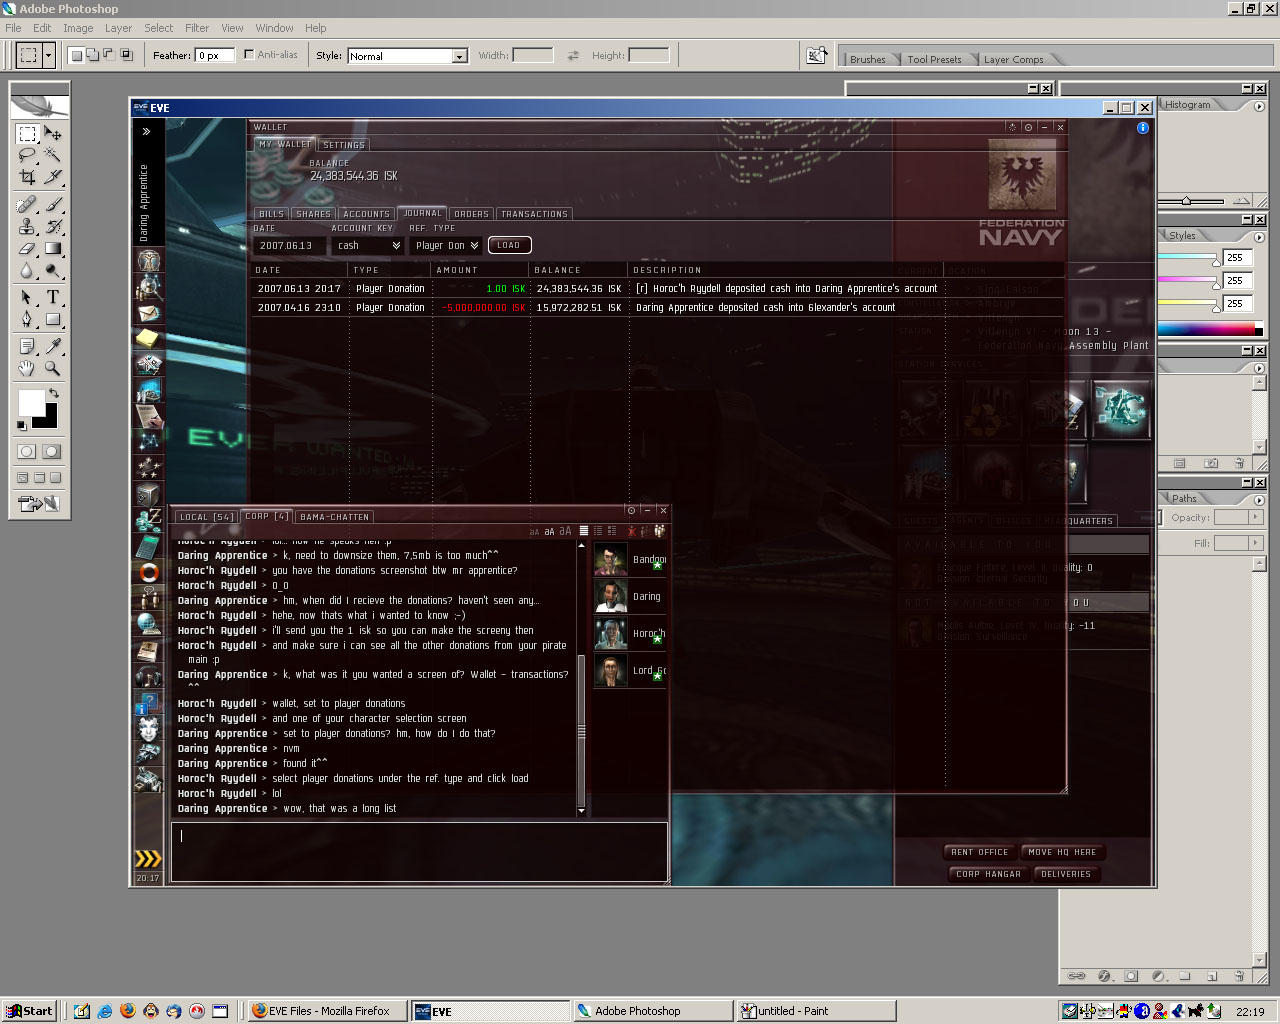Select the Eraser tool

pyautogui.click(x=27, y=249)
